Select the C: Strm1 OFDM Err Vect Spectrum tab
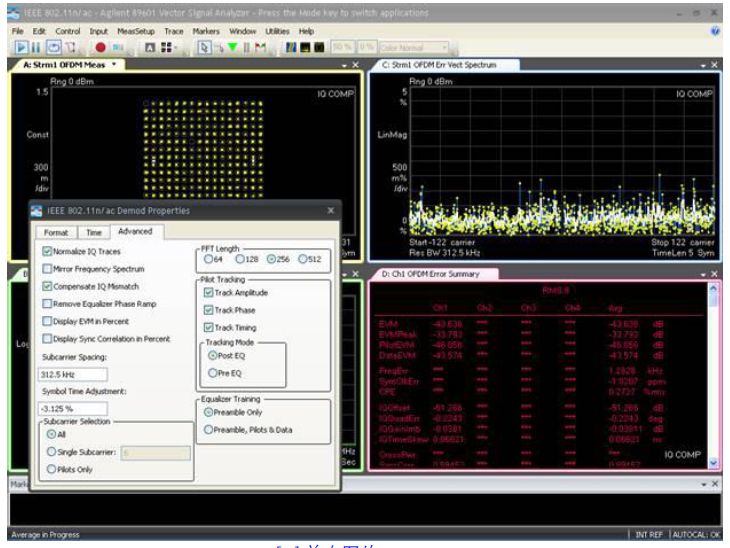 pyautogui.click(x=439, y=65)
